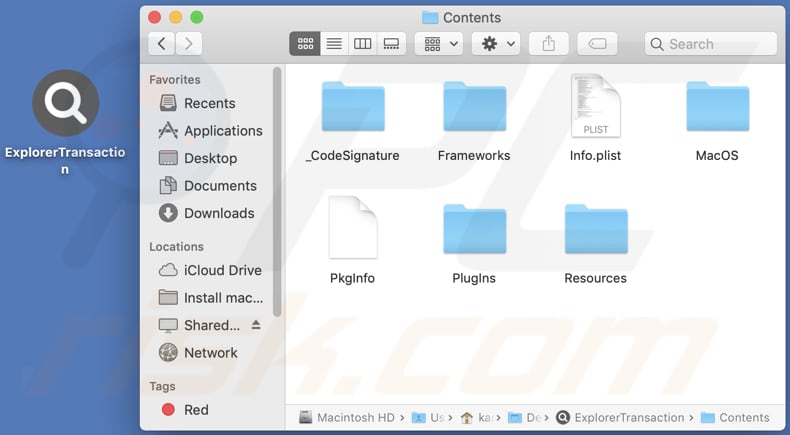The image size is (790, 435).
Task: Select Documents in the sidebar
Action: click(209, 185)
